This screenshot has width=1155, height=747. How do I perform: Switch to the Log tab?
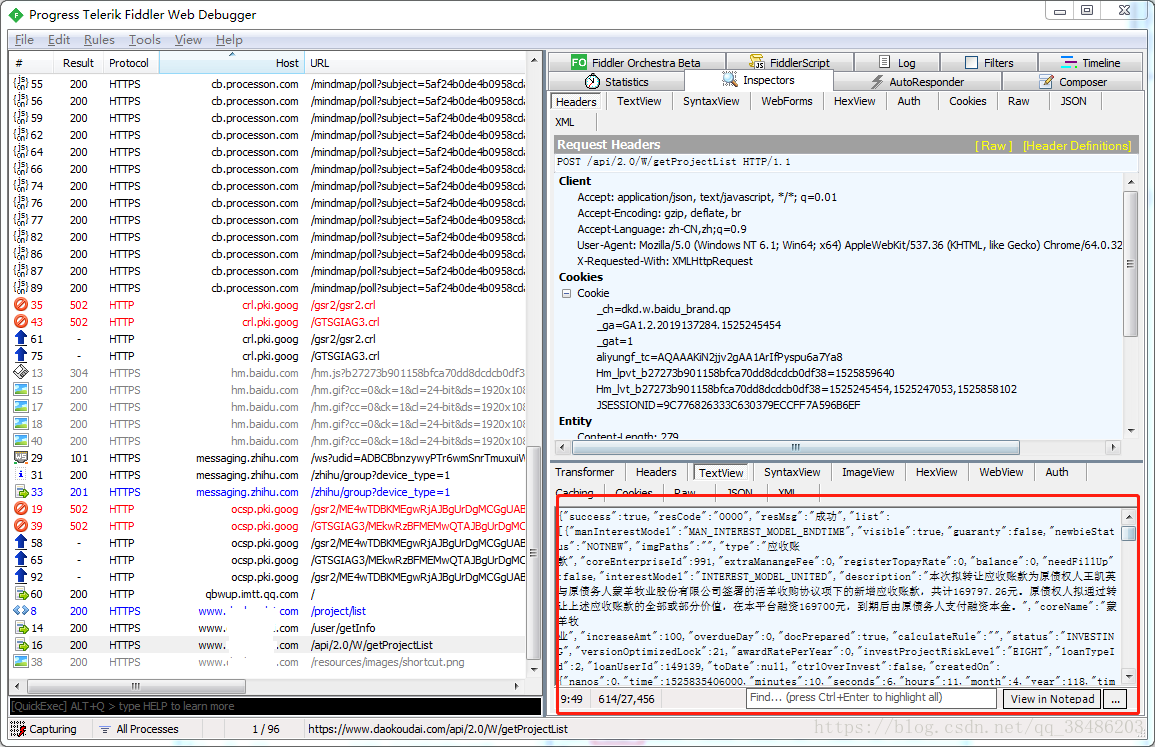(x=897, y=63)
